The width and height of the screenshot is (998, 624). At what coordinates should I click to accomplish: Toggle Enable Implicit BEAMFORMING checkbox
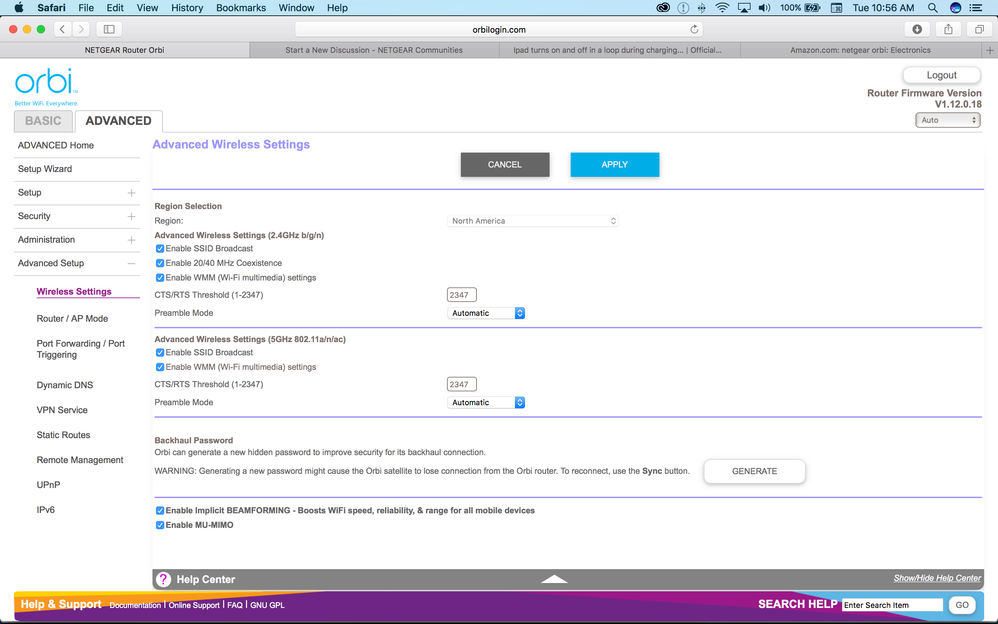pyautogui.click(x=160, y=511)
